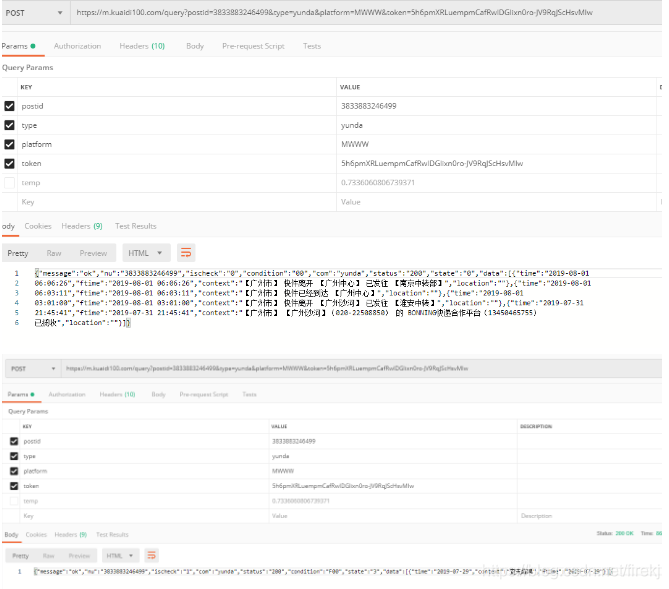Image resolution: width=669 pixels, height=589 pixels.
Task: Uncheck postid checkbox in lower request panel
Action: point(14,441)
